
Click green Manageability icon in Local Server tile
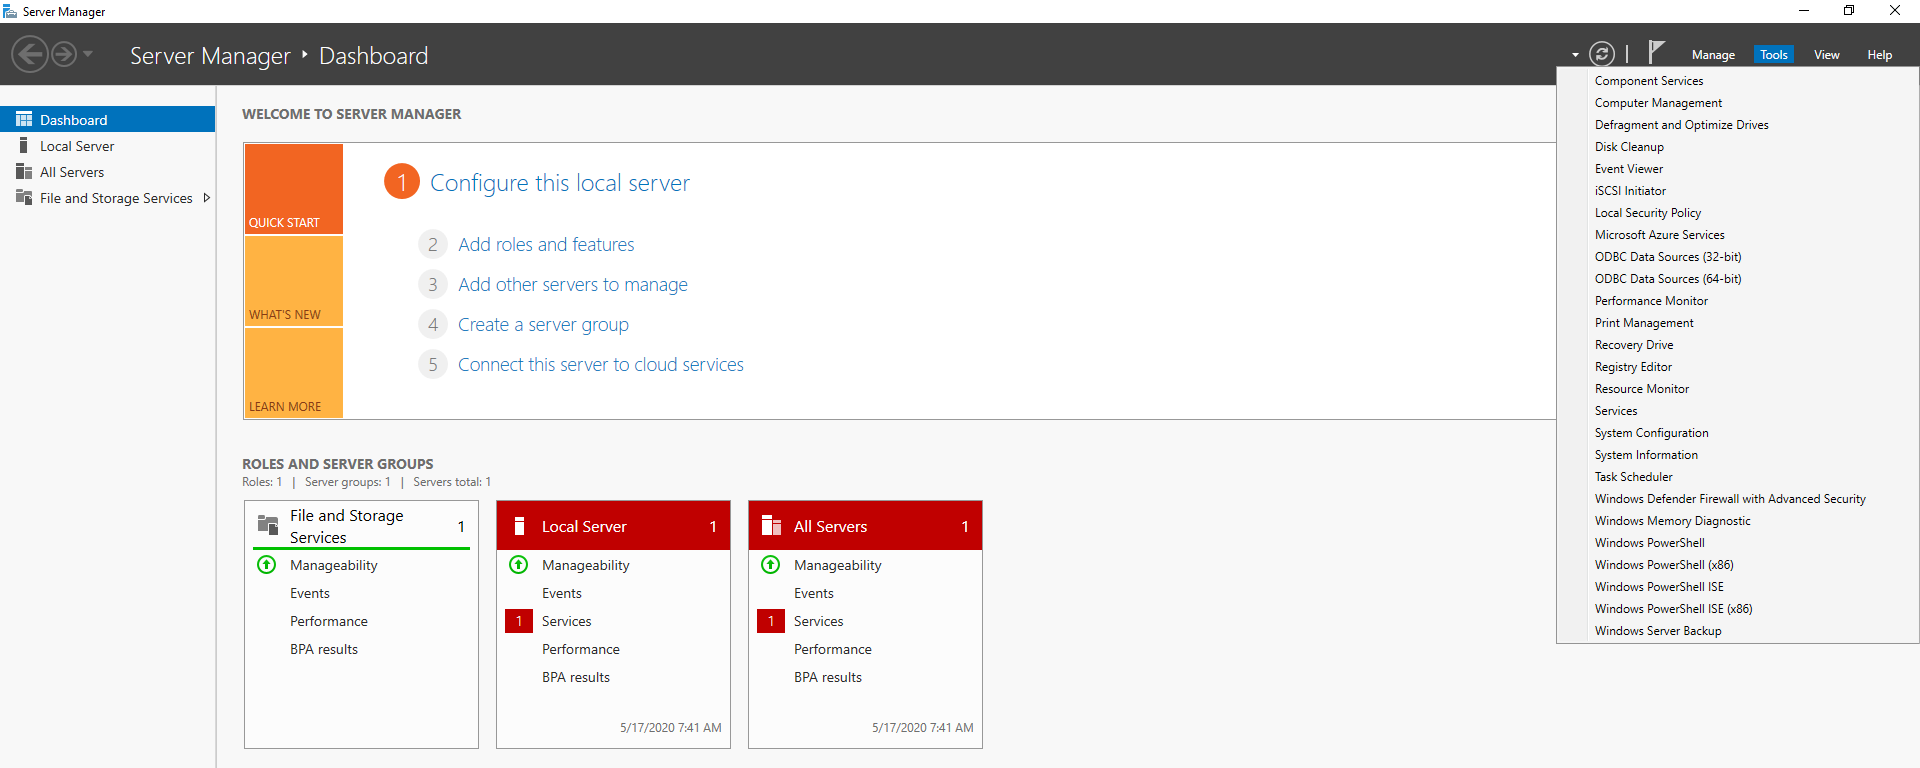[x=518, y=565]
